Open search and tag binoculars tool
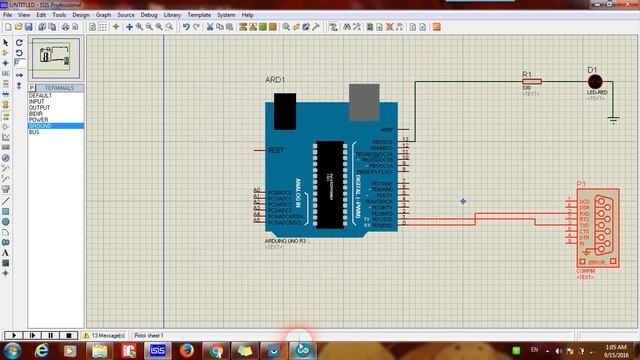This screenshot has width=640, height=360. (347, 27)
